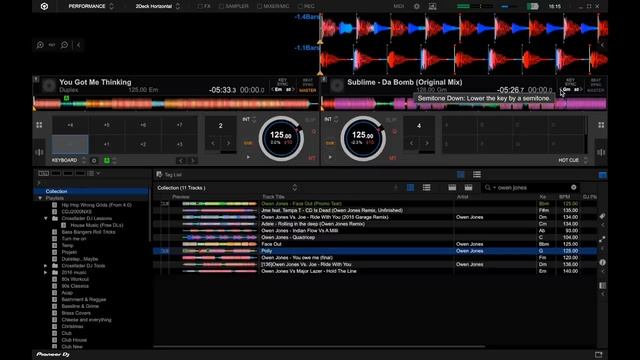Select track Owen Jones - Quadricep
Screen dimensions: 640x360
click(x=288, y=237)
